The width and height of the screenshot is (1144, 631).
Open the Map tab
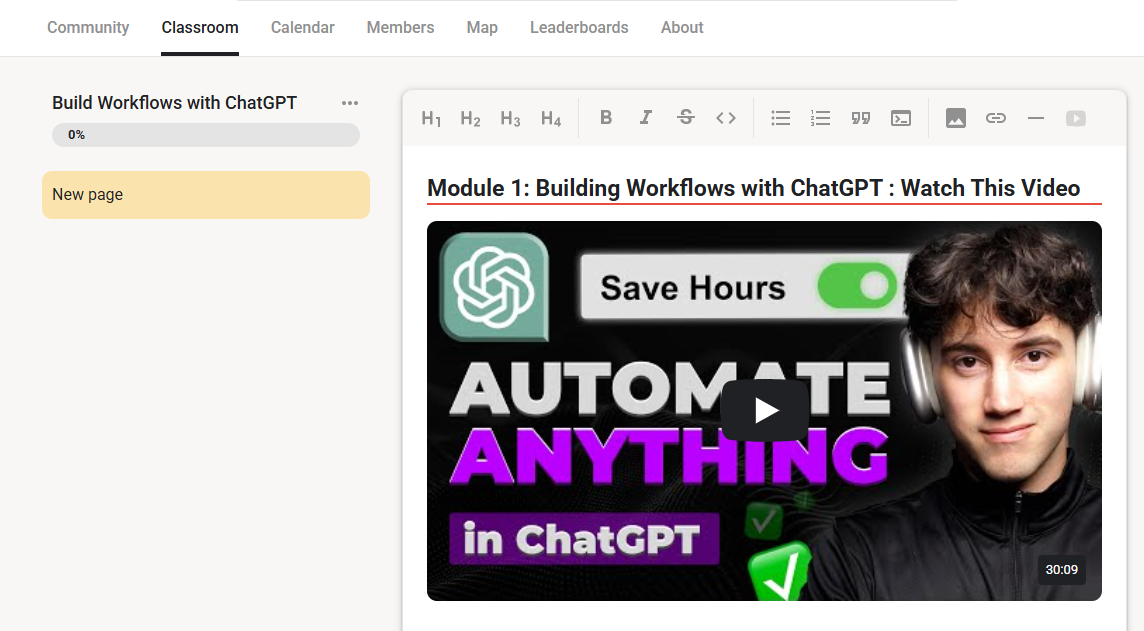click(x=482, y=28)
